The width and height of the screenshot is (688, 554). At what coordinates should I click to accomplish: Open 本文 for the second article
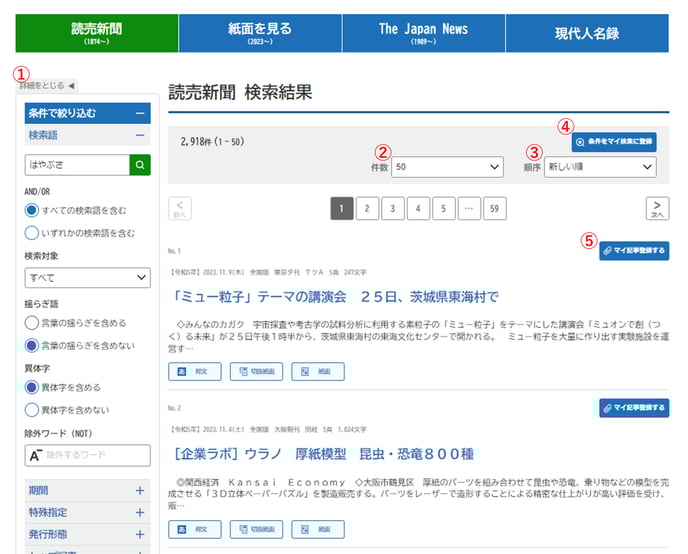coord(195,529)
